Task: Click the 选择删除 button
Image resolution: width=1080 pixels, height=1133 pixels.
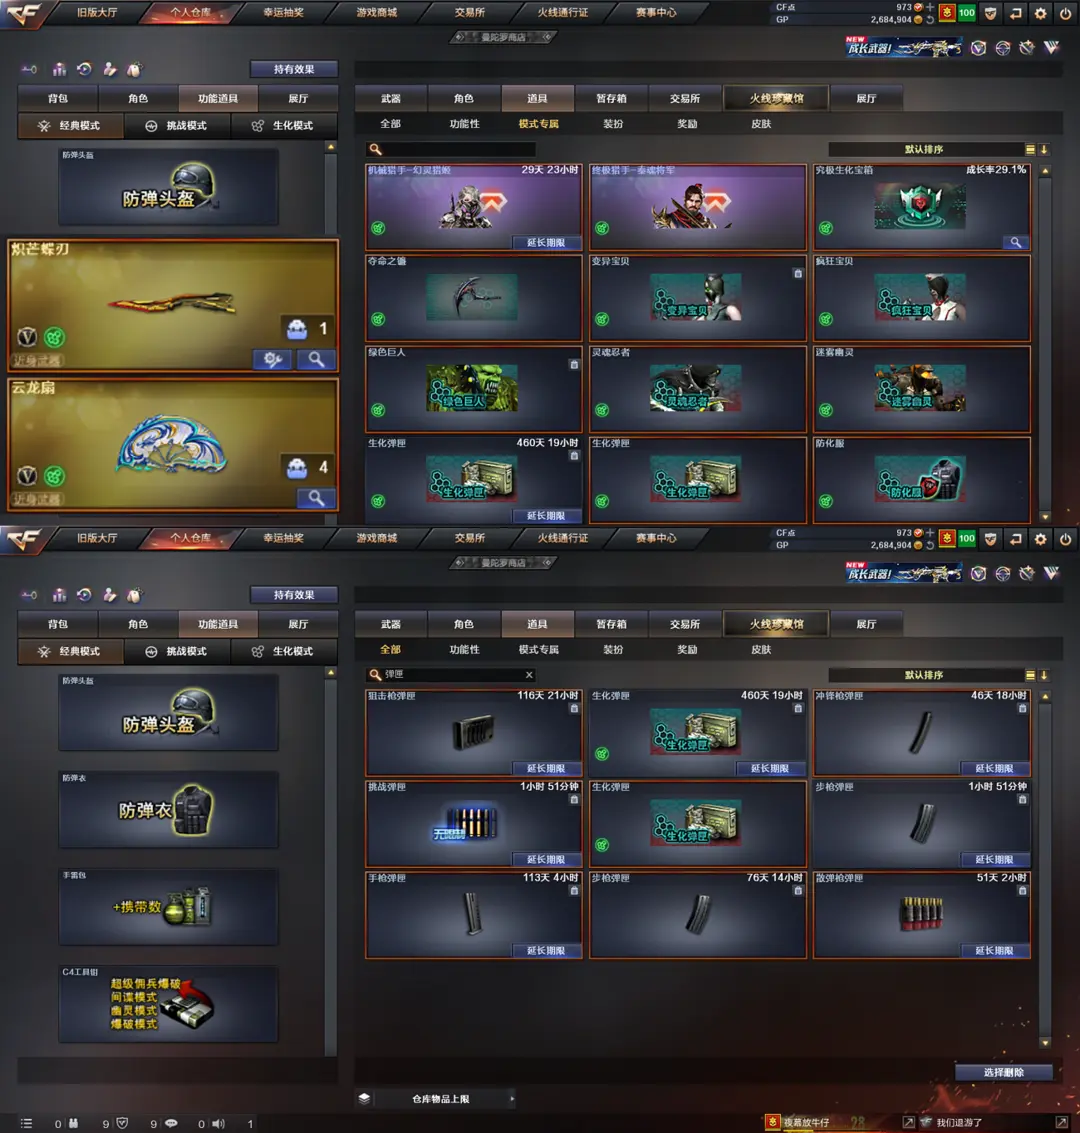Action: click(x=1003, y=1072)
